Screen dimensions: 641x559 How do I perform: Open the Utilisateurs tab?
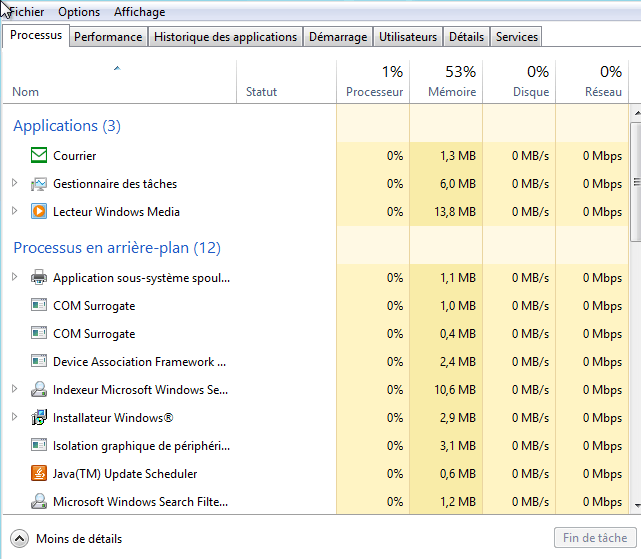coord(408,37)
